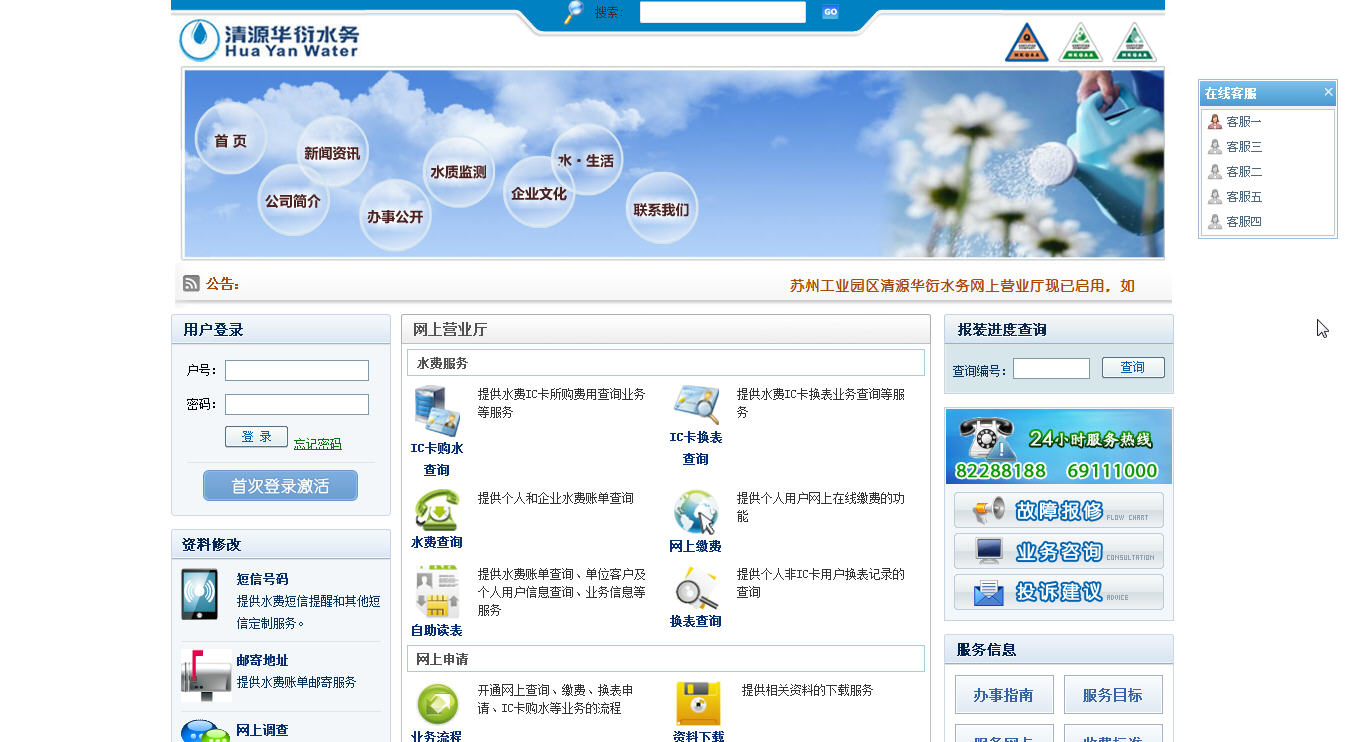Open the IC卡购水查询 text link

[437, 459]
